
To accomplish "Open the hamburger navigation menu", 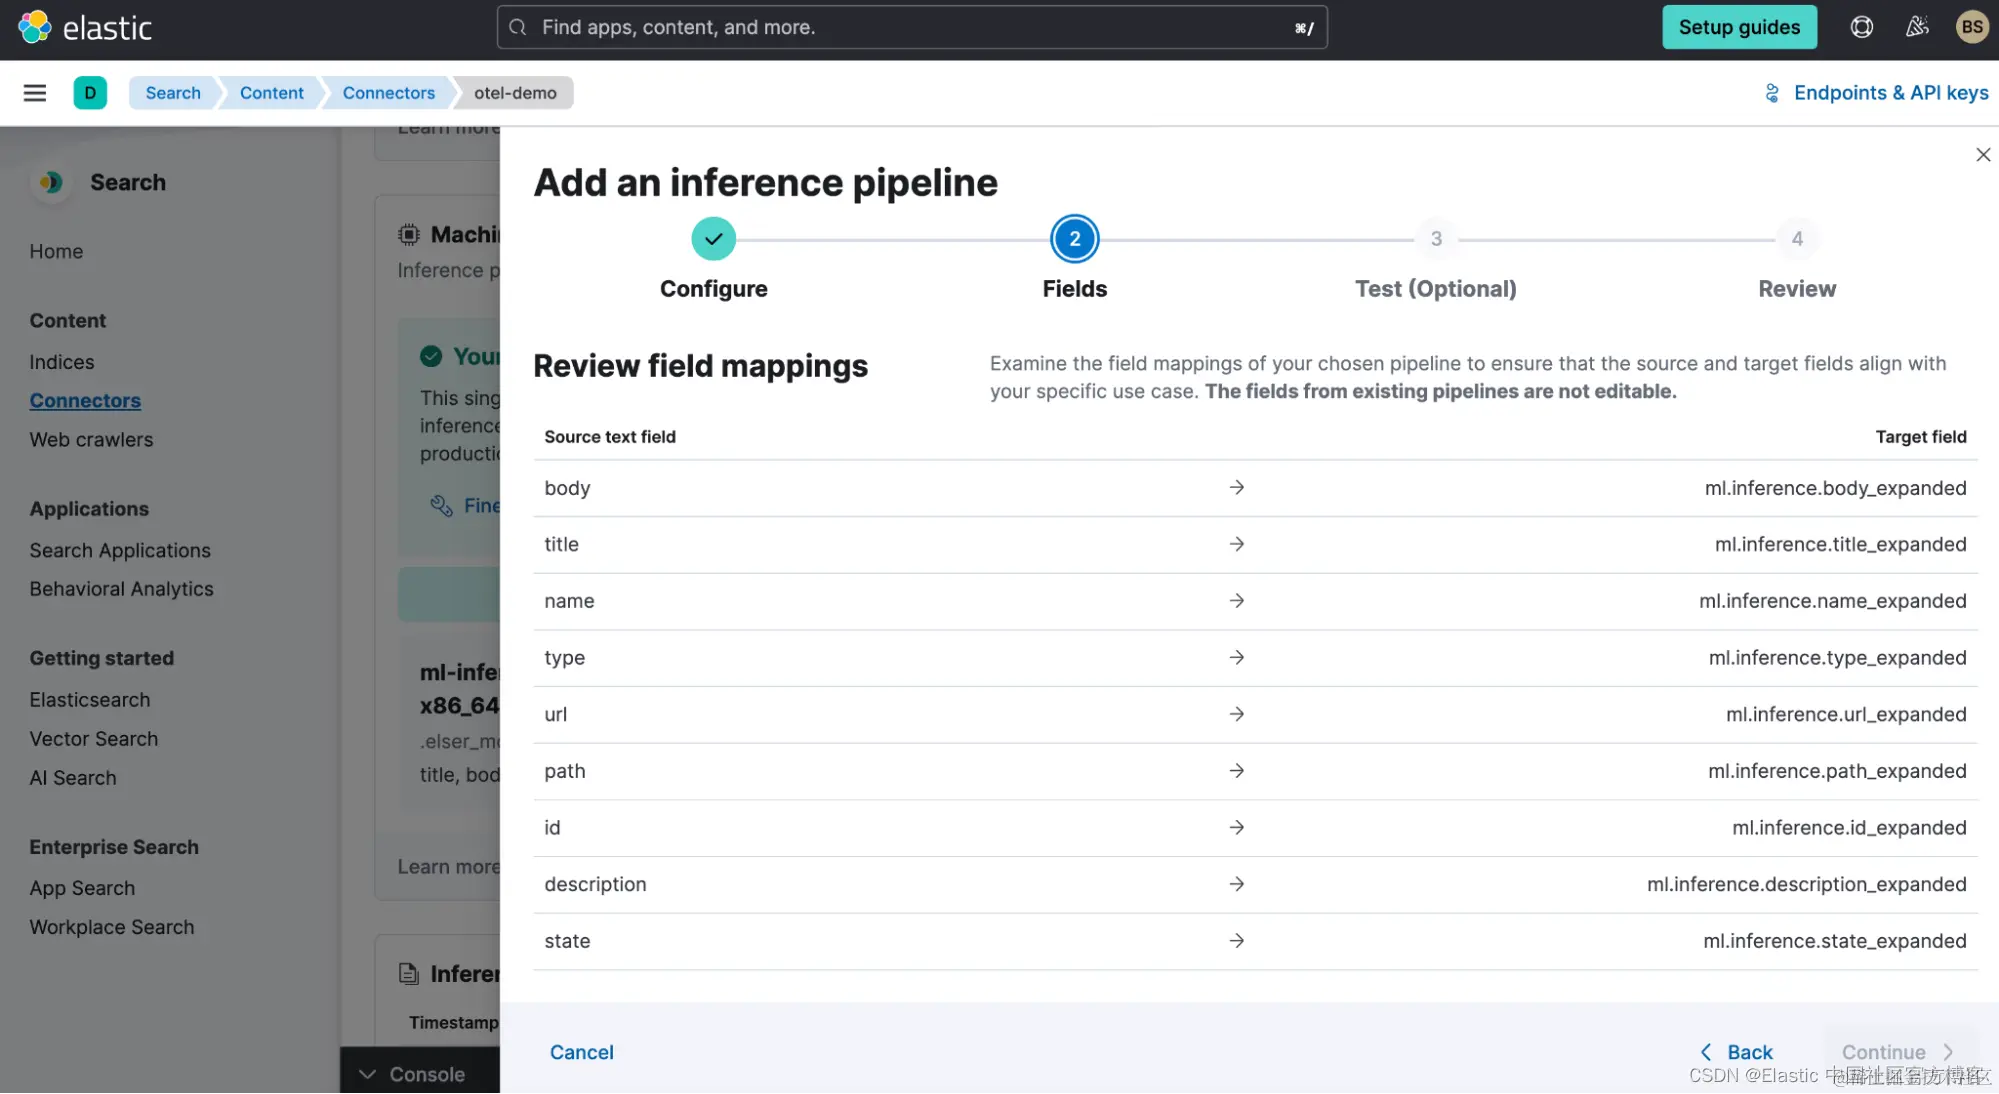I will click(x=35, y=93).
